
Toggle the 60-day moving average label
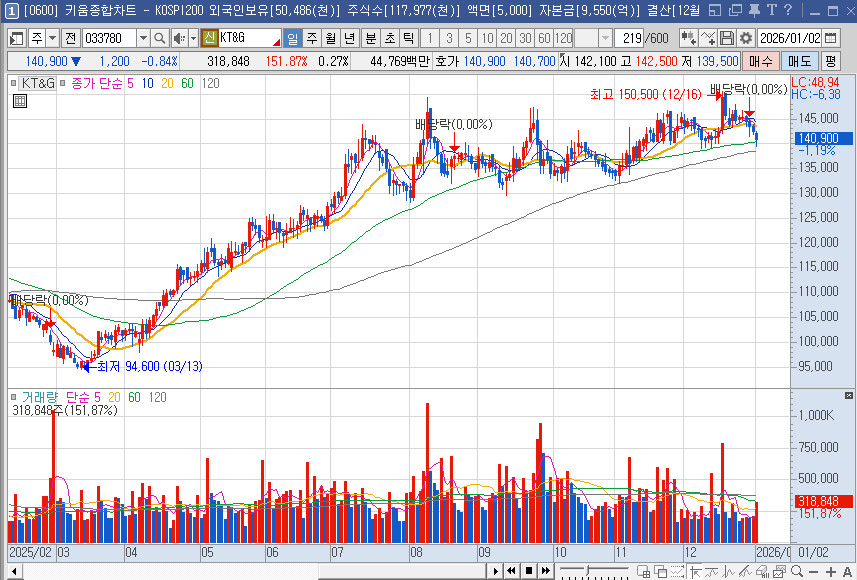coord(187,84)
